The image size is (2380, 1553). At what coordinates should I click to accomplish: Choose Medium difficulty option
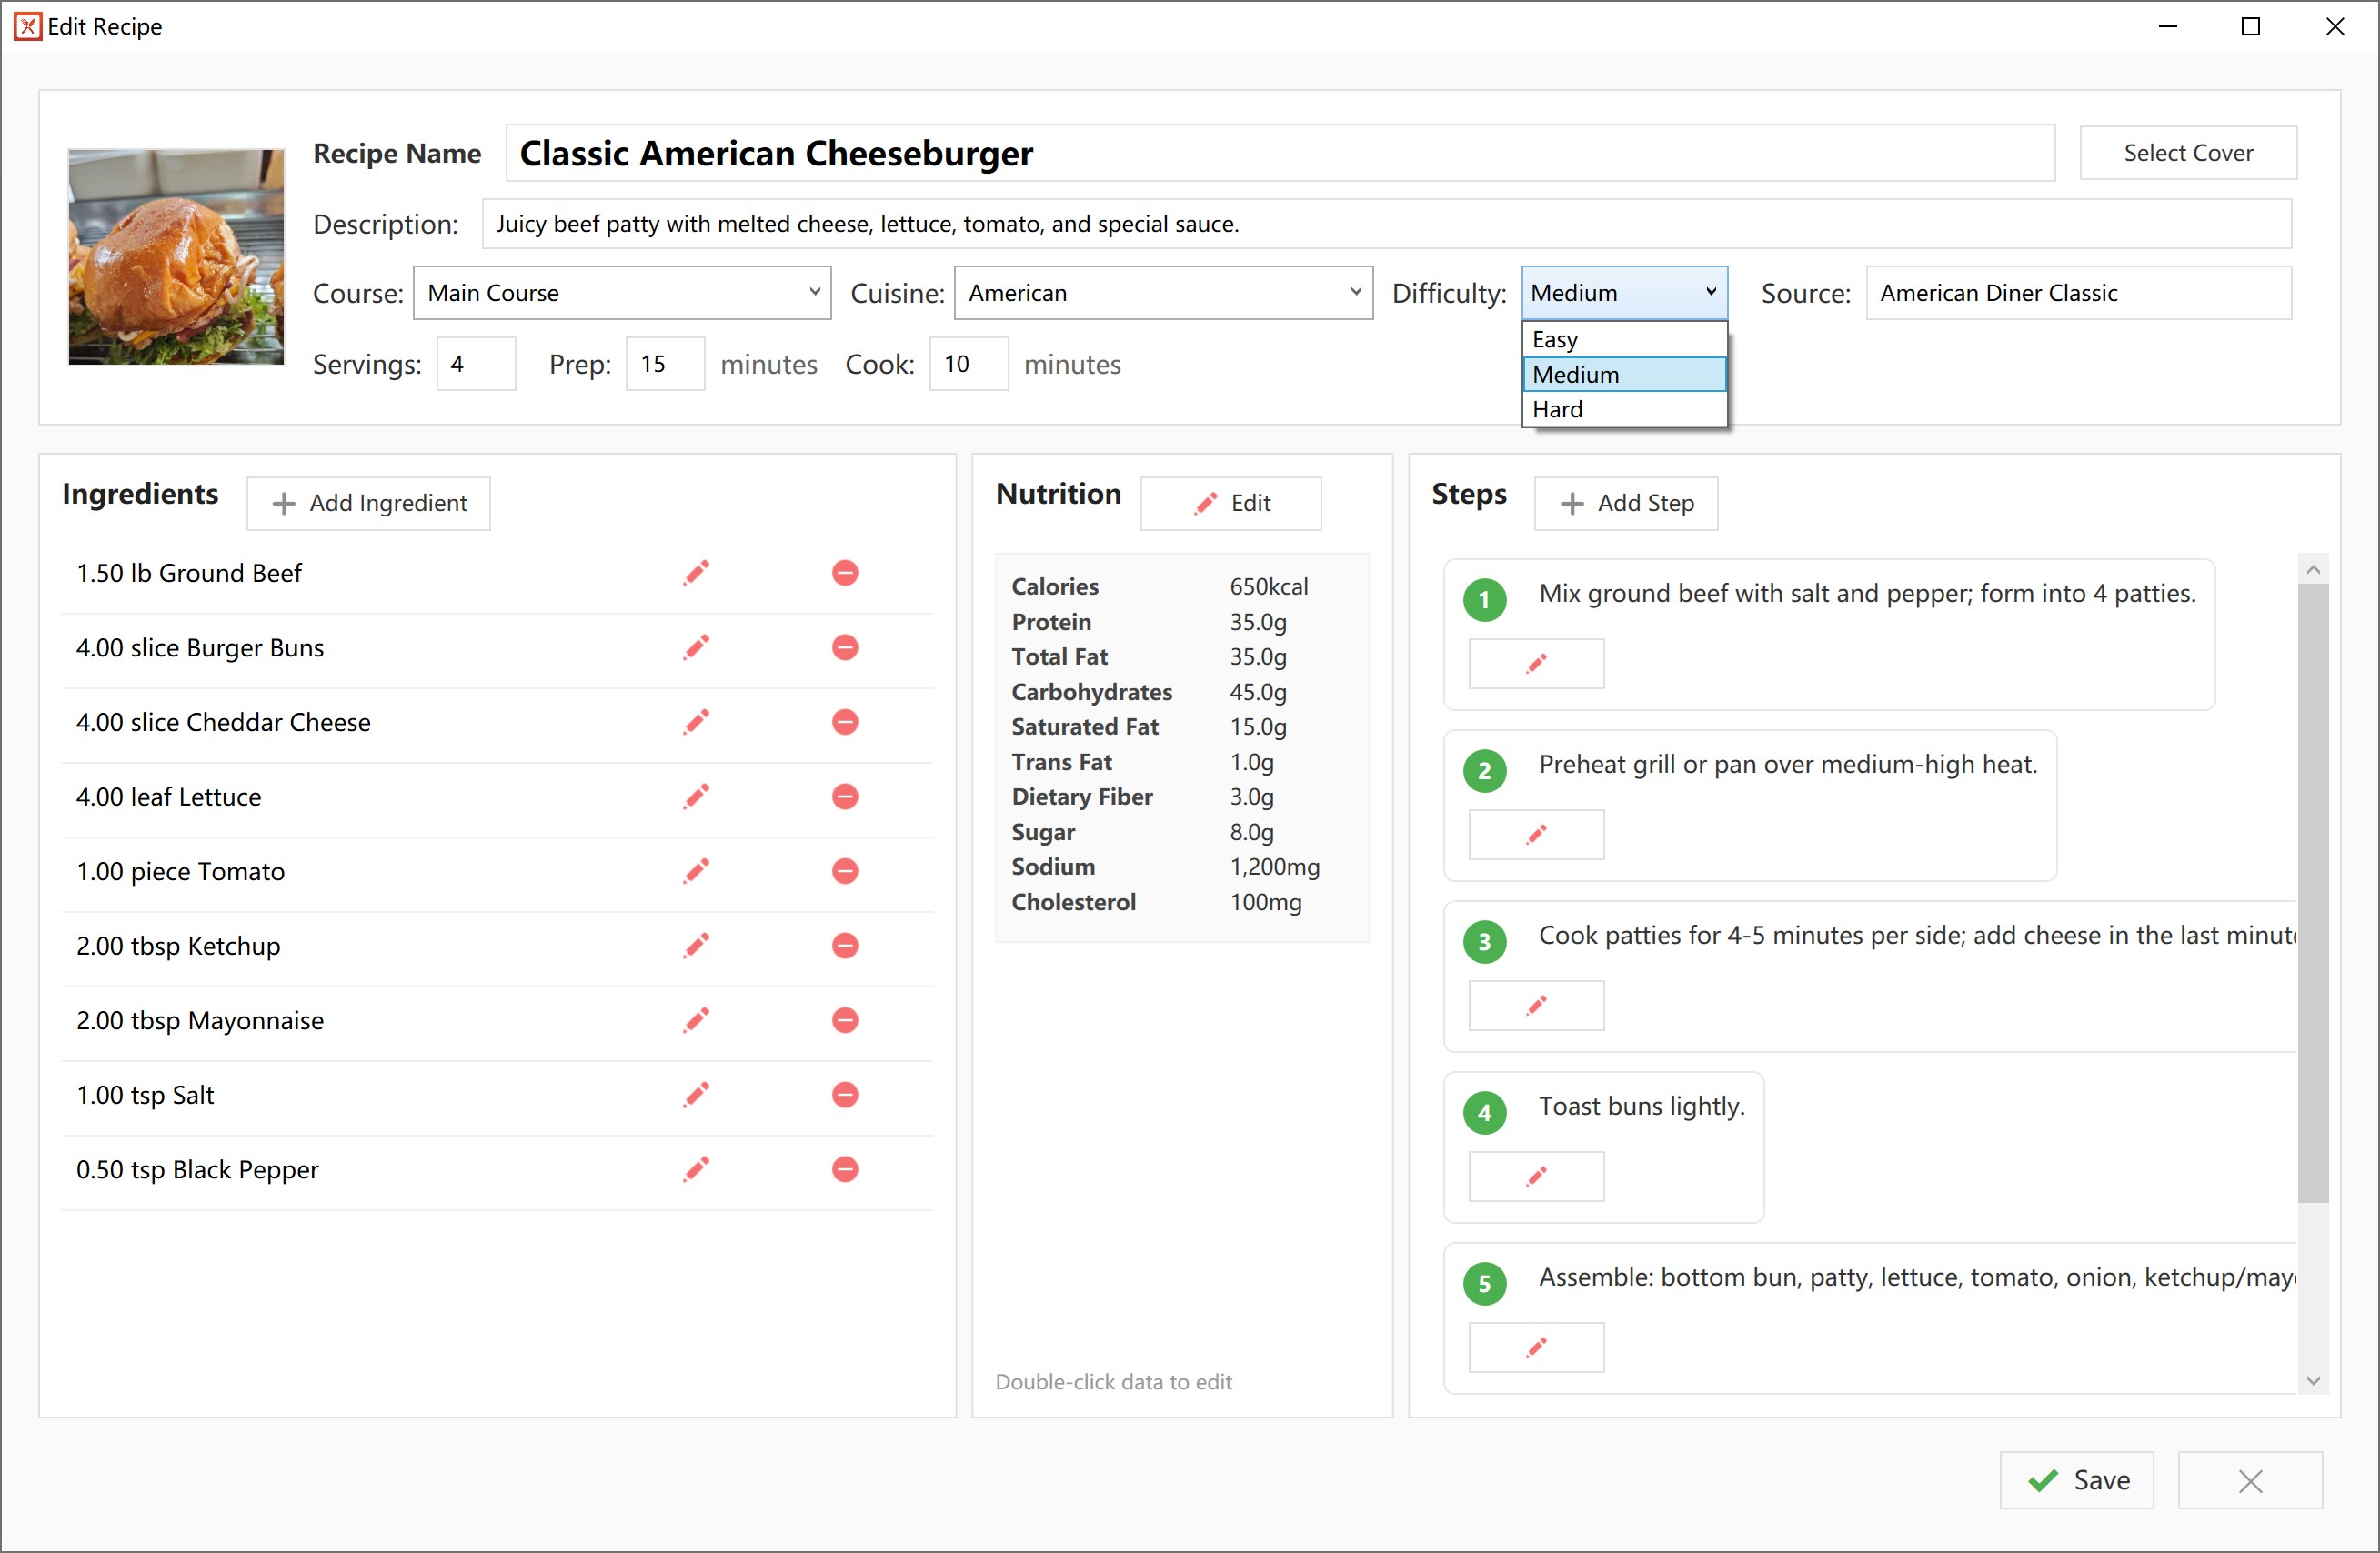pyautogui.click(x=1624, y=375)
